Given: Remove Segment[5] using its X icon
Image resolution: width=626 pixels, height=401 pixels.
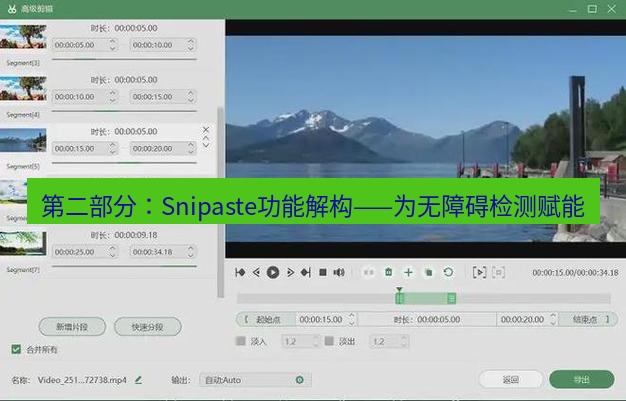Looking at the screenshot, I should (206, 129).
